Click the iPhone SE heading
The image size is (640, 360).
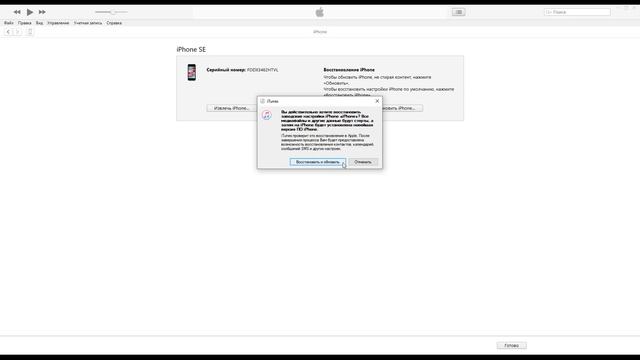pos(191,49)
